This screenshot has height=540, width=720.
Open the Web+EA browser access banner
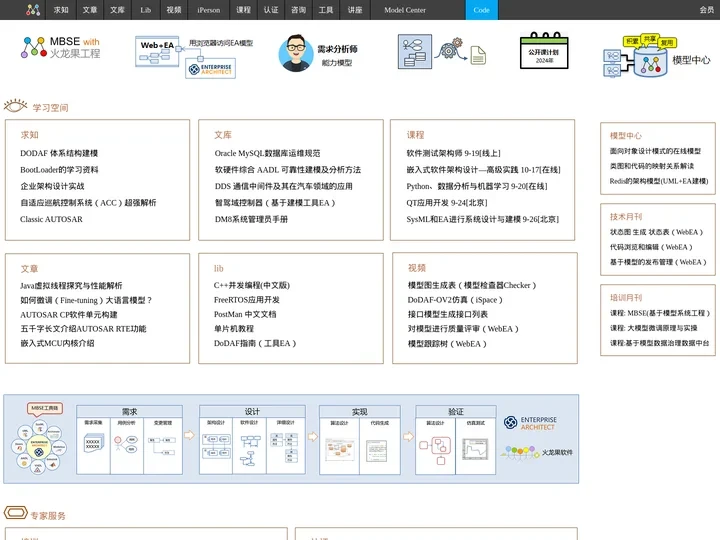click(x=194, y=57)
